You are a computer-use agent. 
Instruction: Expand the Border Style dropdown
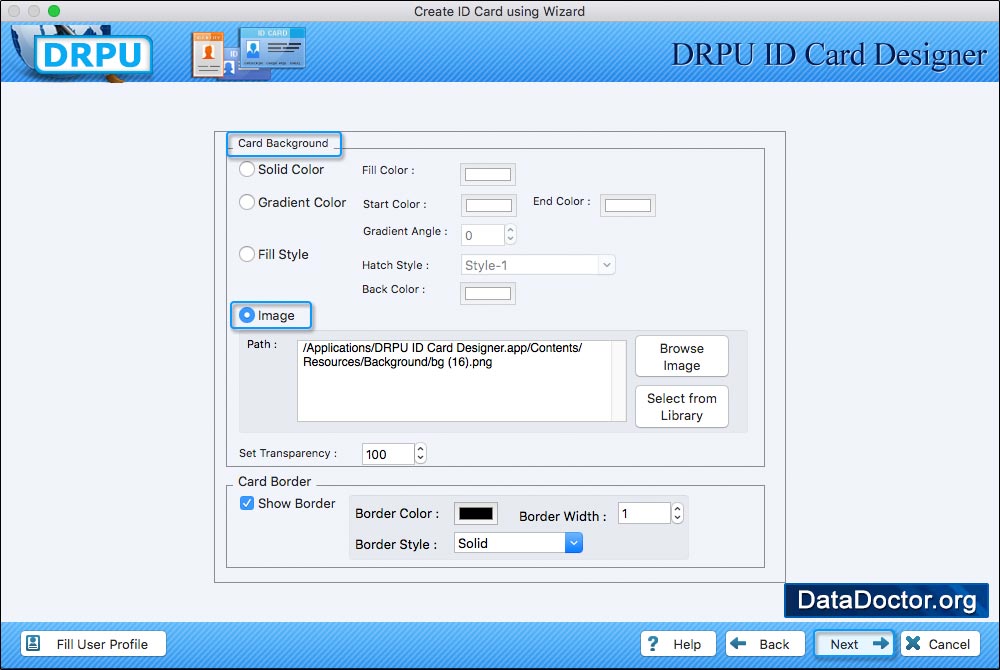point(518,543)
